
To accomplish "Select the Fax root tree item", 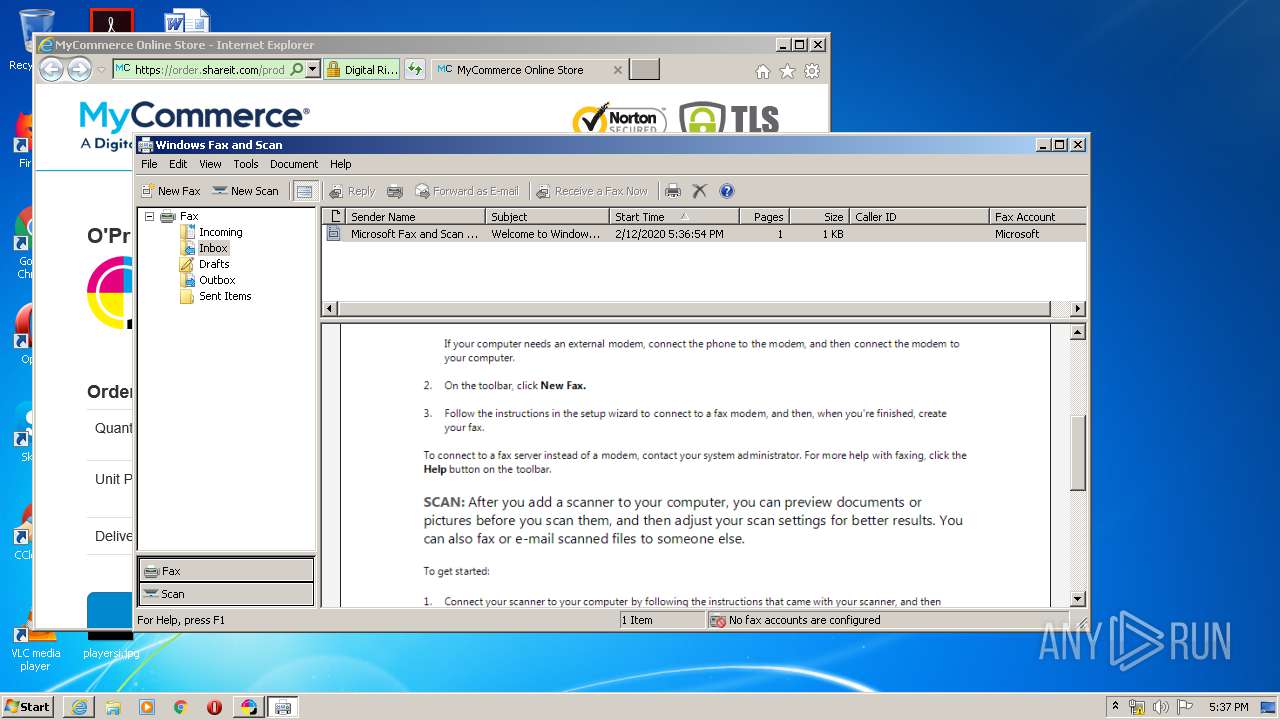I will pos(189,216).
